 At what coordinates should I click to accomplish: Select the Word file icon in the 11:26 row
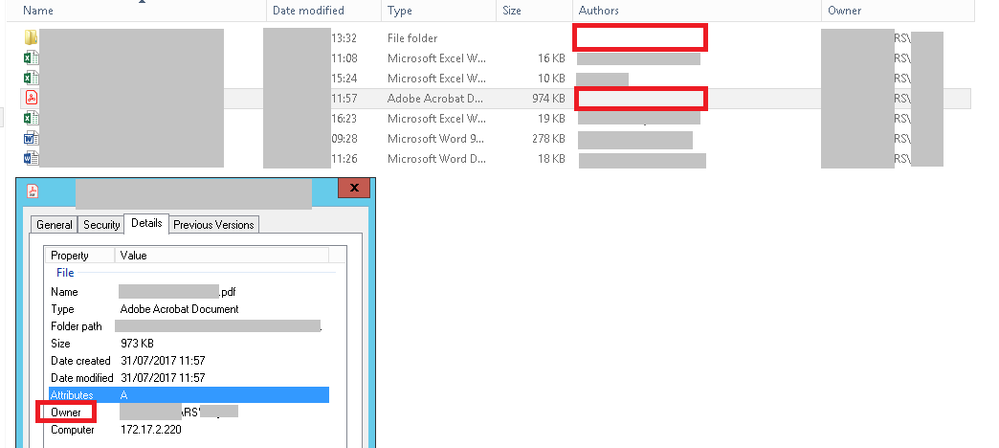point(31,159)
